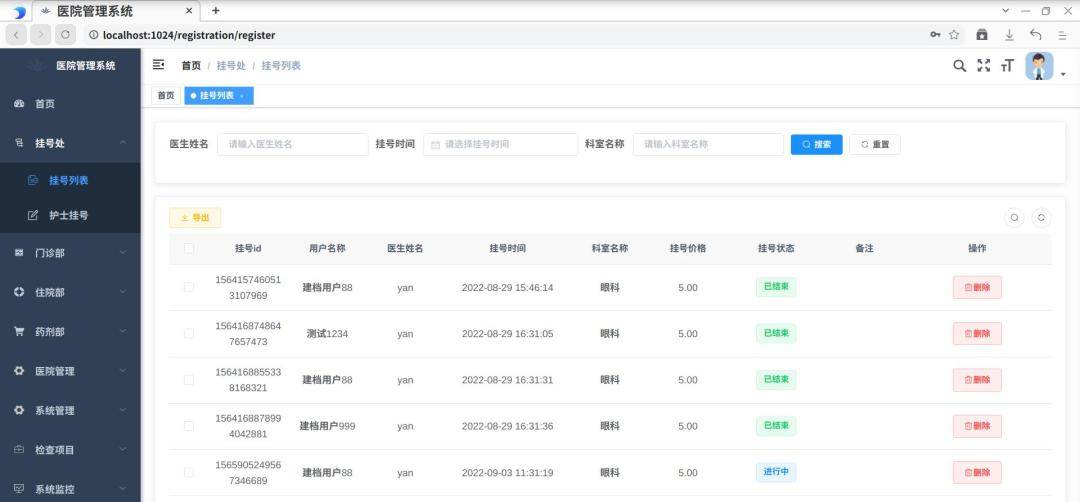Image resolution: width=1080 pixels, height=502 pixels.
Task: Click the 医院管理系统 browser tab
Action: point(116,11)
